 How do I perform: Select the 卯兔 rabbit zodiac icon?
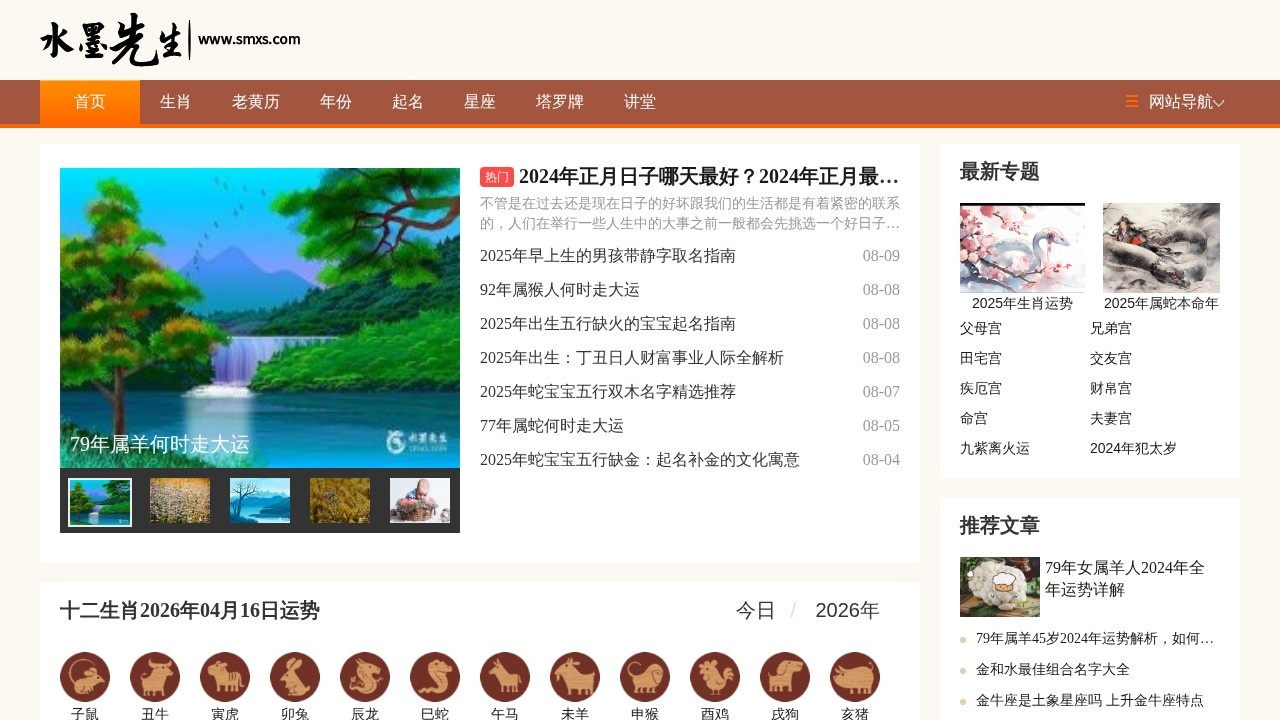tap(295, 676)
